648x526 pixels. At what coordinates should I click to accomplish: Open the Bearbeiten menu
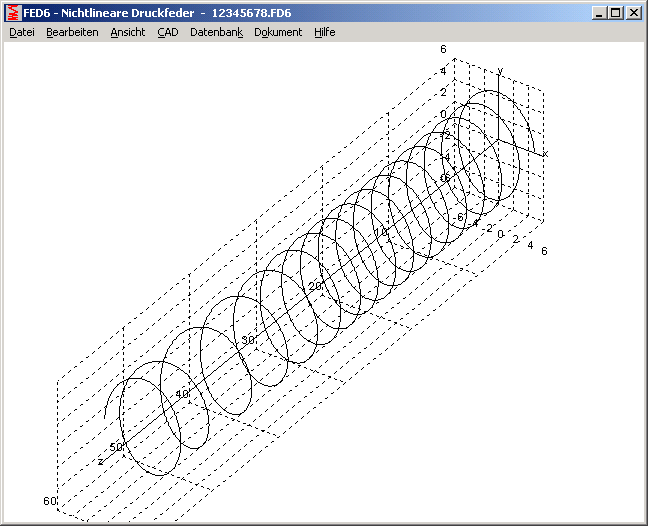tap(72, 32)
